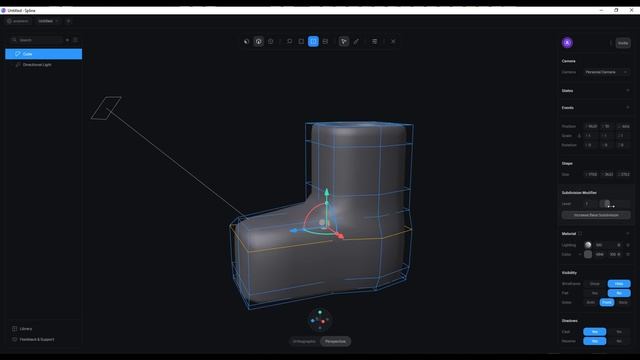Viewport: 640px width, 360px height.
Task: Select the Directional Light layer
Action: click(44, 64)
